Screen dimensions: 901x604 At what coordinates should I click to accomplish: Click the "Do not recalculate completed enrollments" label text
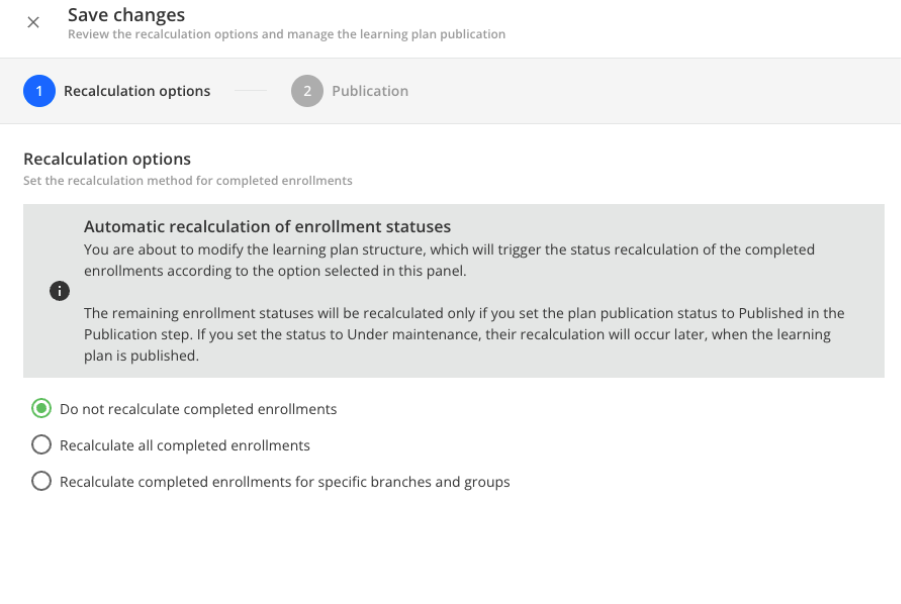point(198,409)
